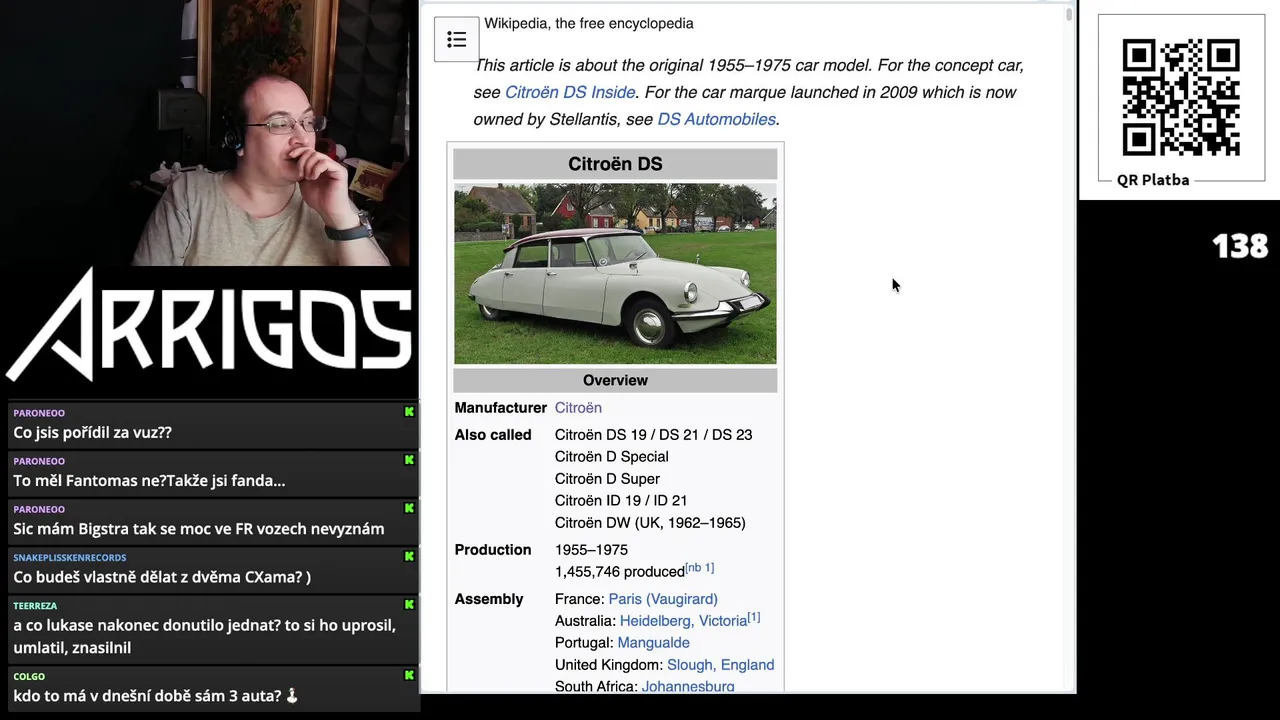Click the 'Production' row label
The width and height of the screenshot is (1280, 720).
click(493, 550)
